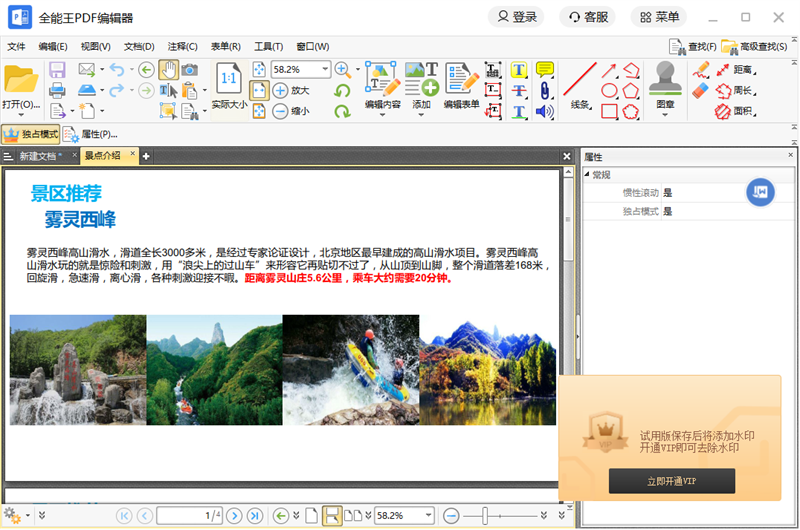Switch to the 新建文档 tab
800x530 pixels.
click(x=40, y=156)
